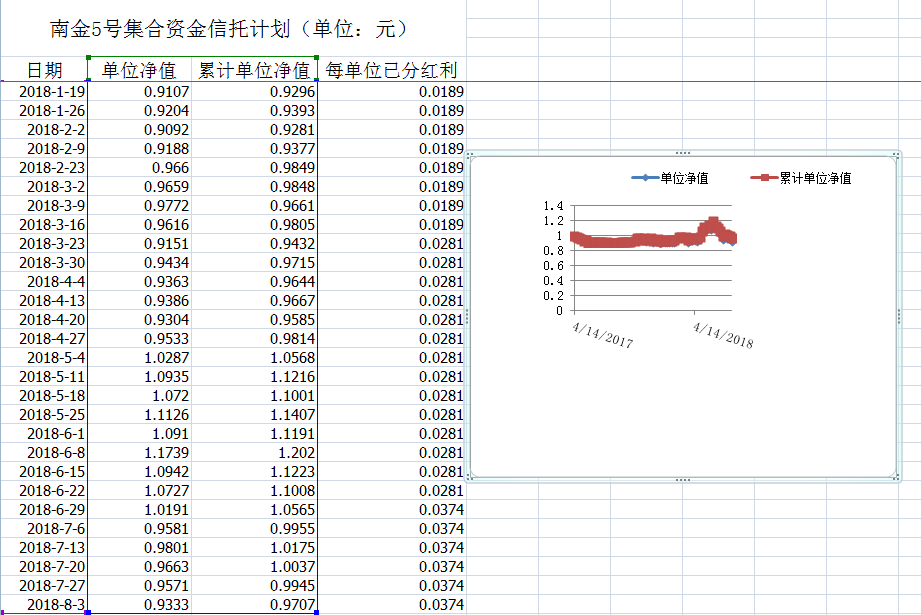921x615 pixels.
Task: Select the 日期 column header cell
Action: point(44,70)
